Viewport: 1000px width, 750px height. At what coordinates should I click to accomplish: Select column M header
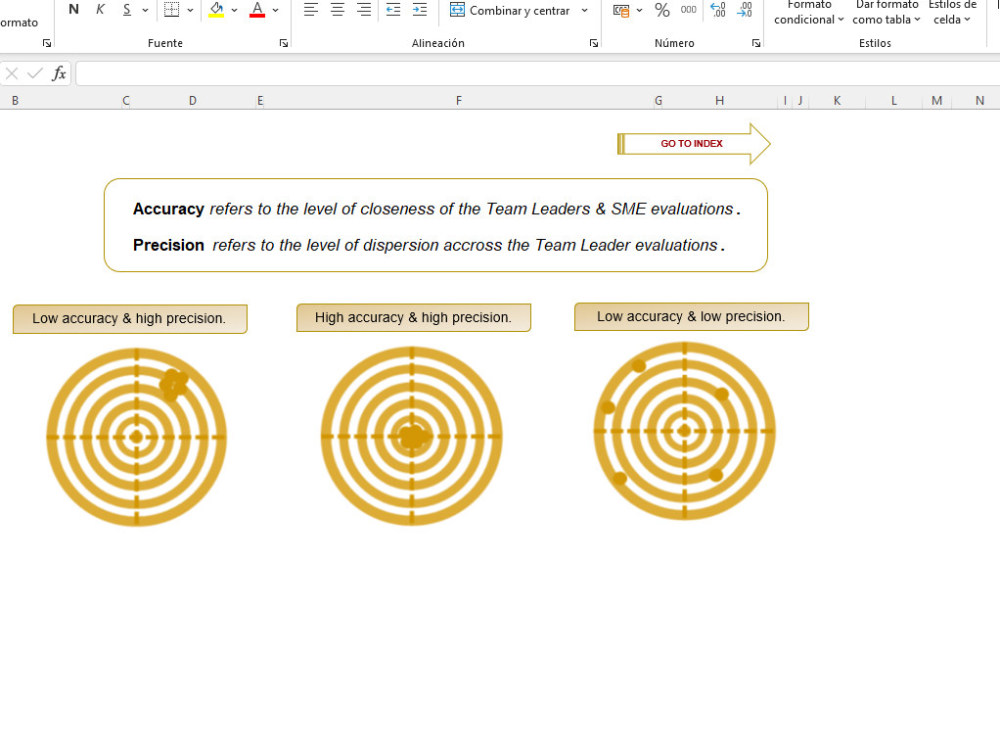pyautogui.click(x=937, y=101)
